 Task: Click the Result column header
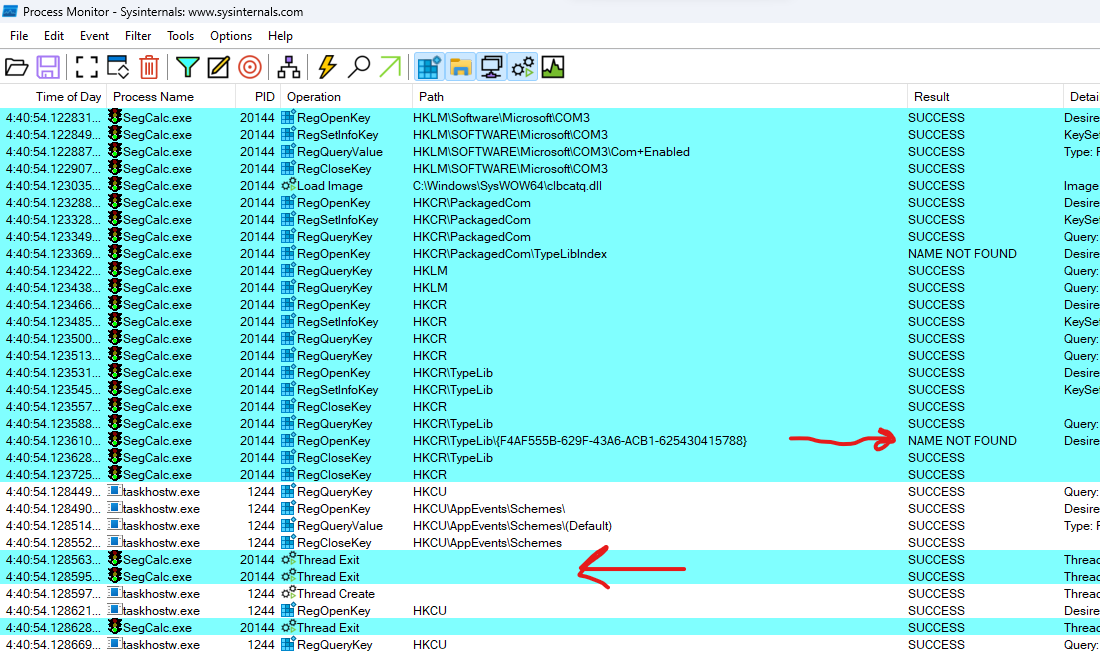coord(985,97)
